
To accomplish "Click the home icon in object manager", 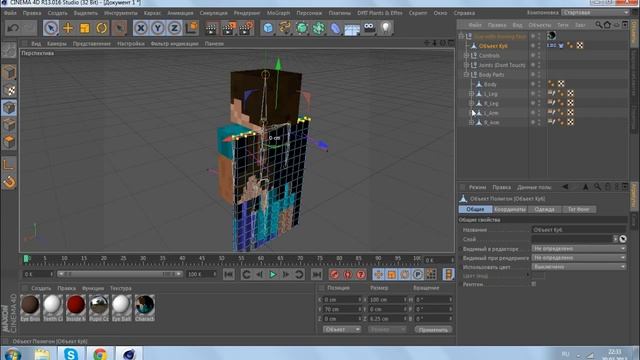I will 607,25.
